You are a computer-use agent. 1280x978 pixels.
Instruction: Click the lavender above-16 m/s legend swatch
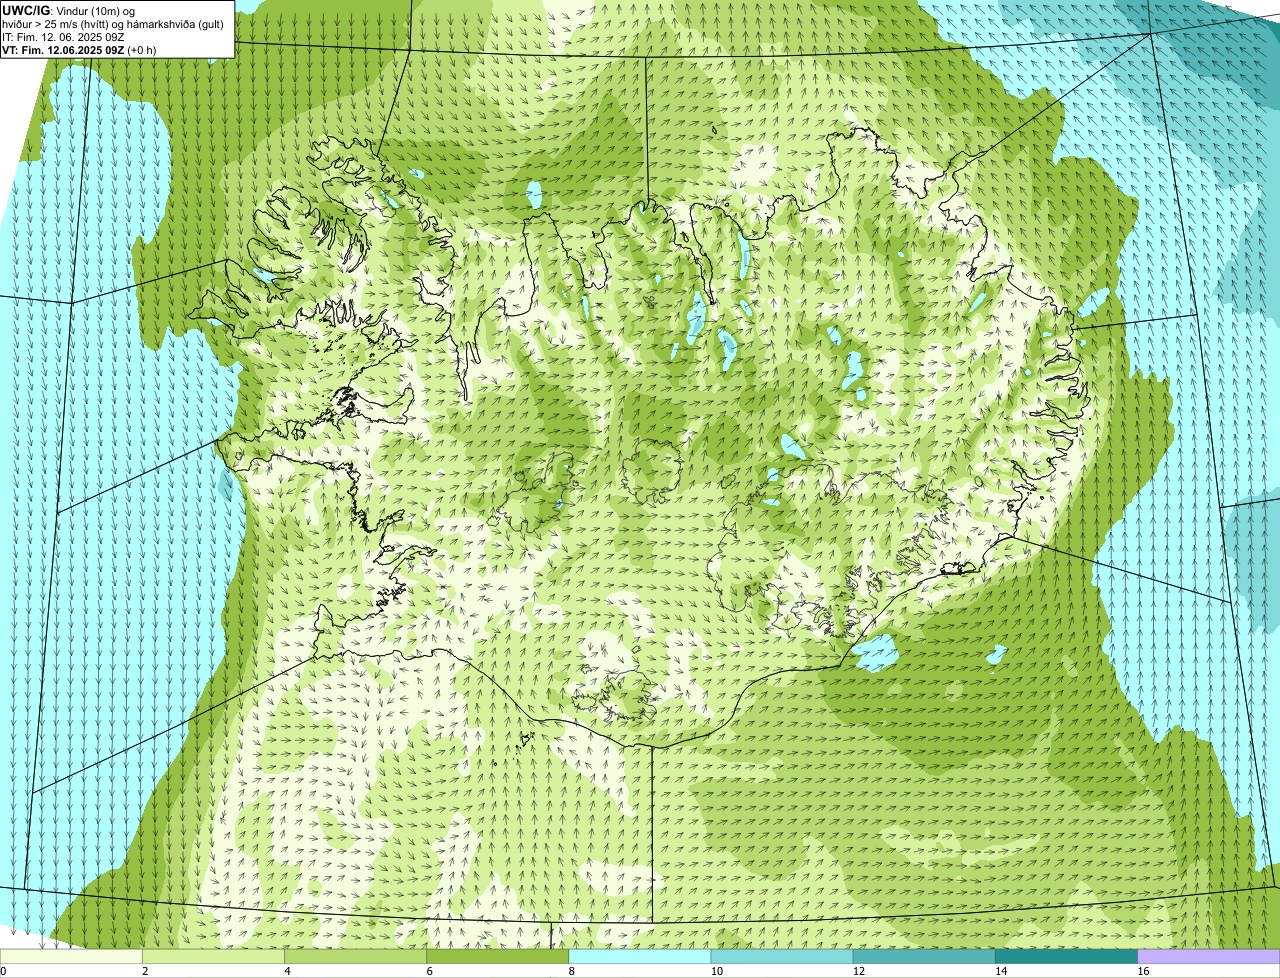click(1209, 957)
